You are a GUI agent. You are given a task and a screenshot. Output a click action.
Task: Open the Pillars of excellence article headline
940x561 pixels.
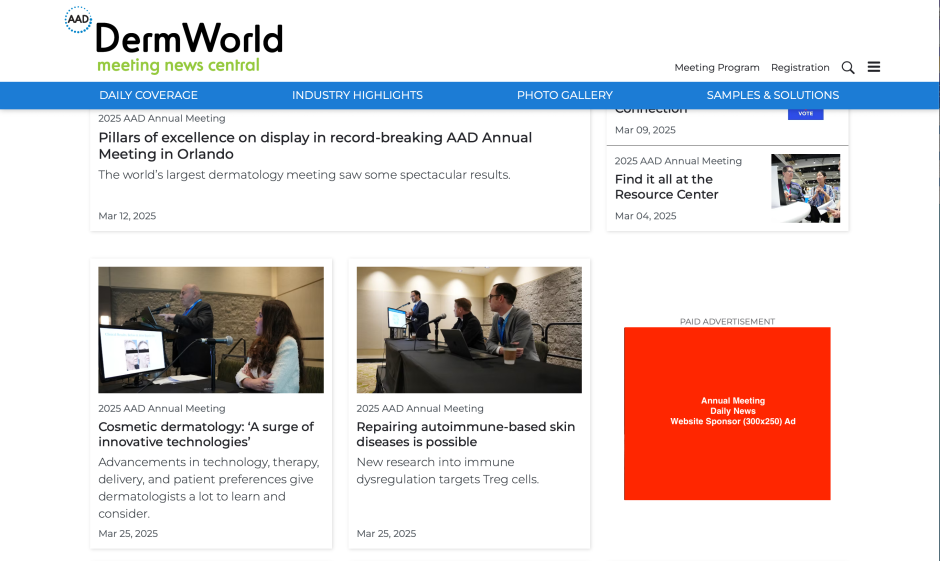(315, 146)
